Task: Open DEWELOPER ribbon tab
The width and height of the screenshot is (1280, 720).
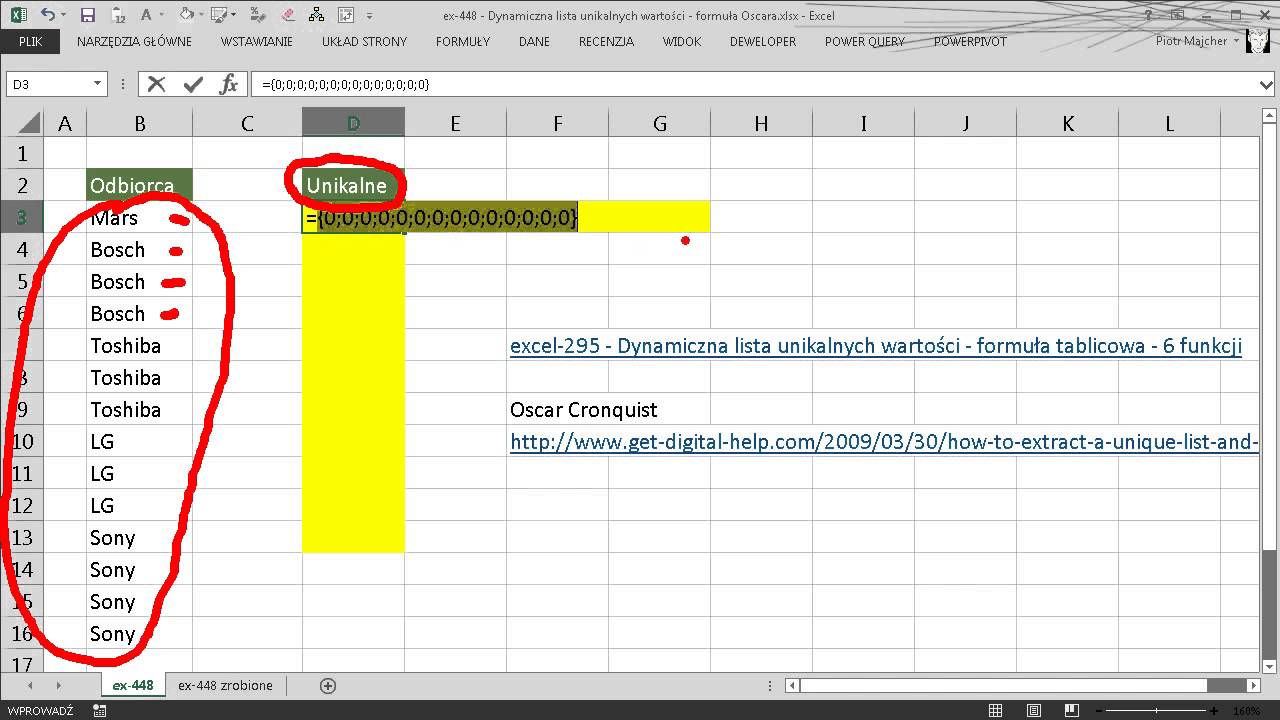Action: pyautogui.click(x=763, y=42)
